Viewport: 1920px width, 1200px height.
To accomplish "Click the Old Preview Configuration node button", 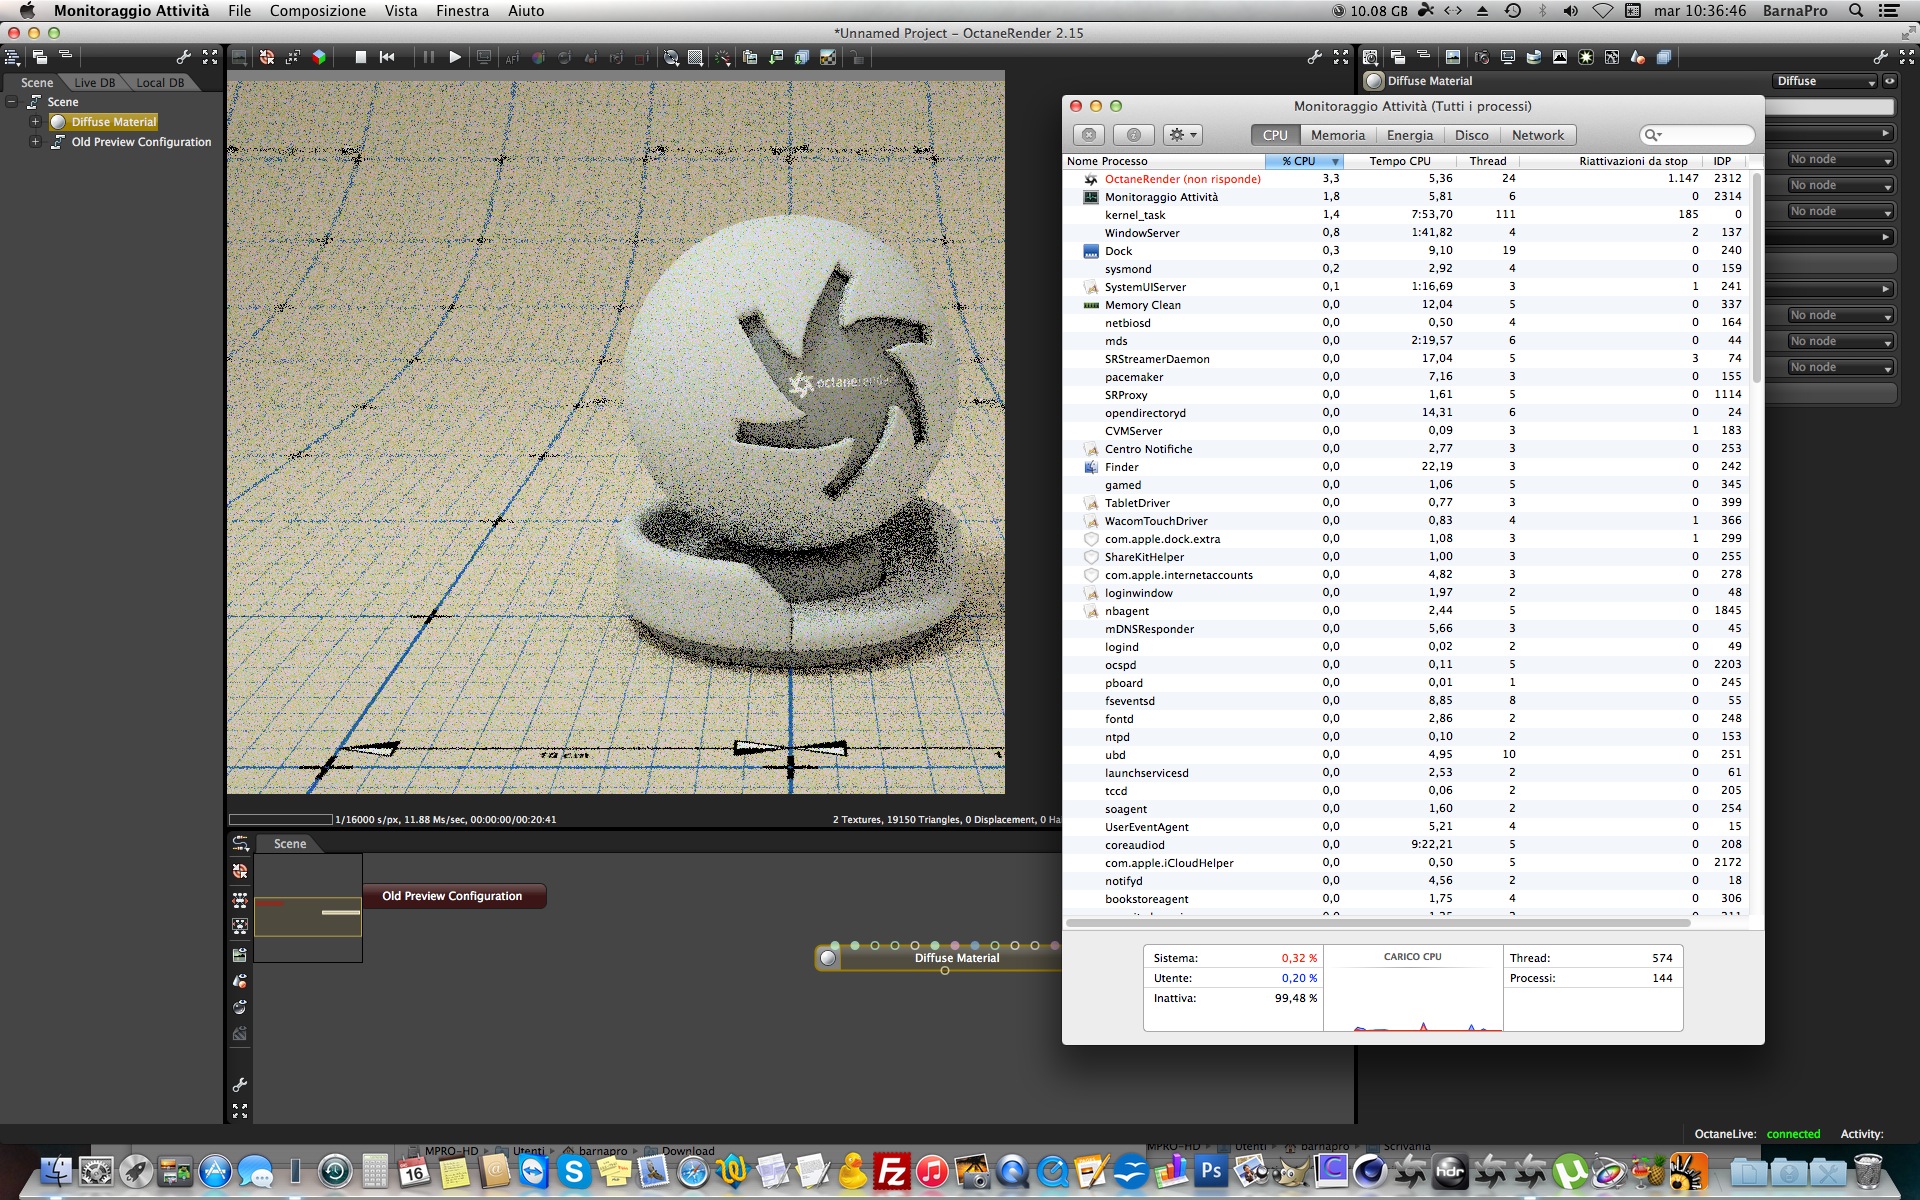I will click(452, 896).
